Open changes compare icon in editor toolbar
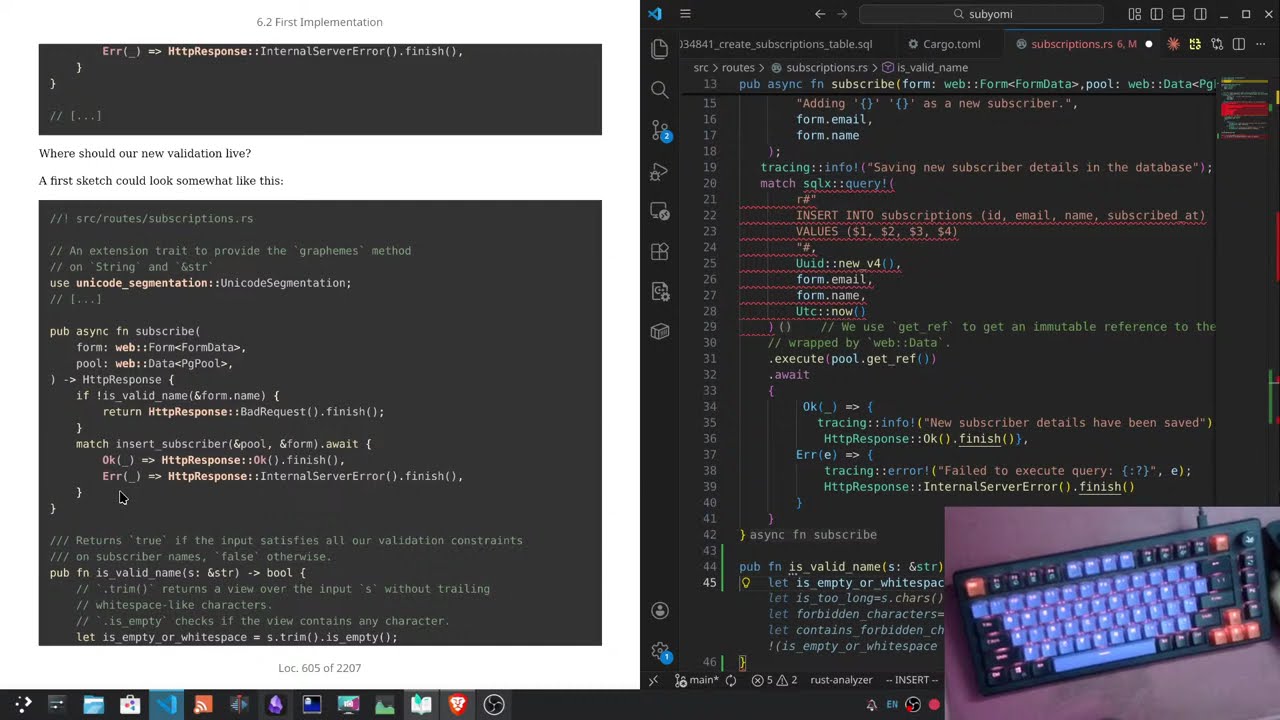 pyautogui.click(x=1217, y=44)
